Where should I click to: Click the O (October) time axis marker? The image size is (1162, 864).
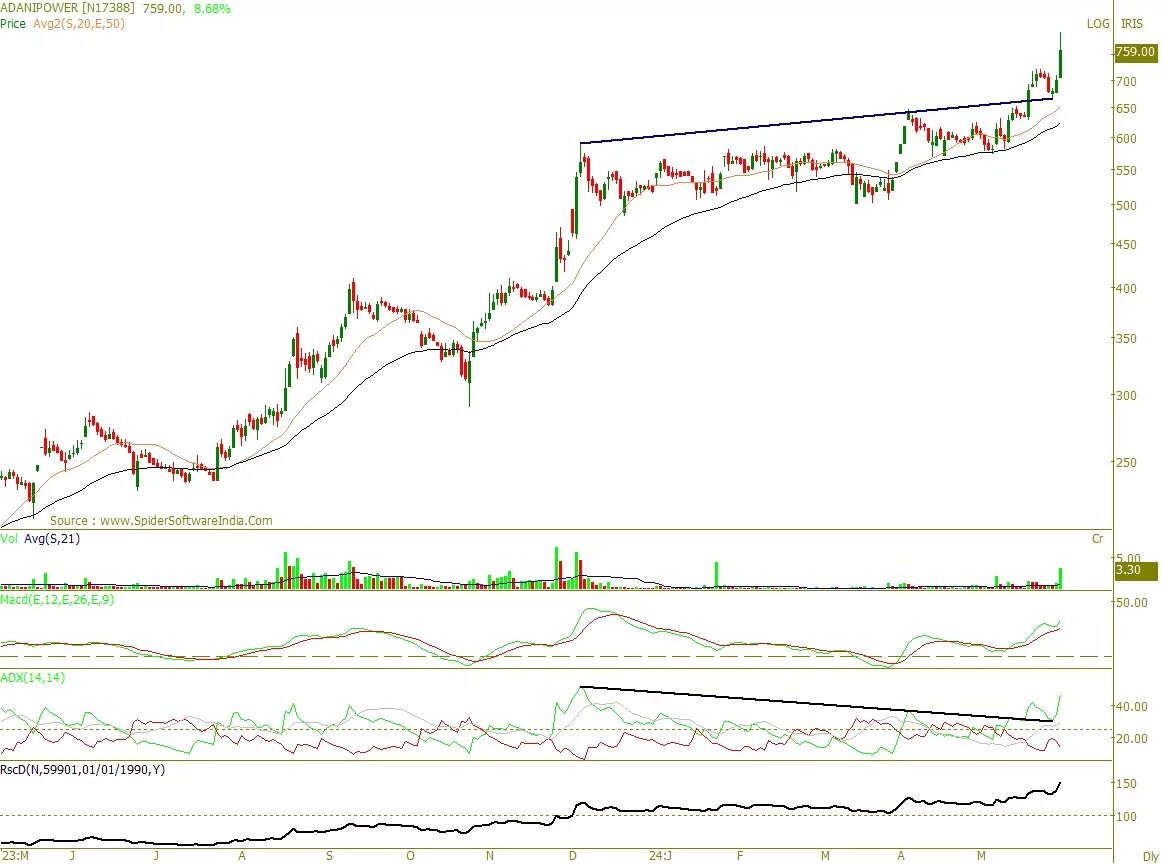click(x=411, y=856)
